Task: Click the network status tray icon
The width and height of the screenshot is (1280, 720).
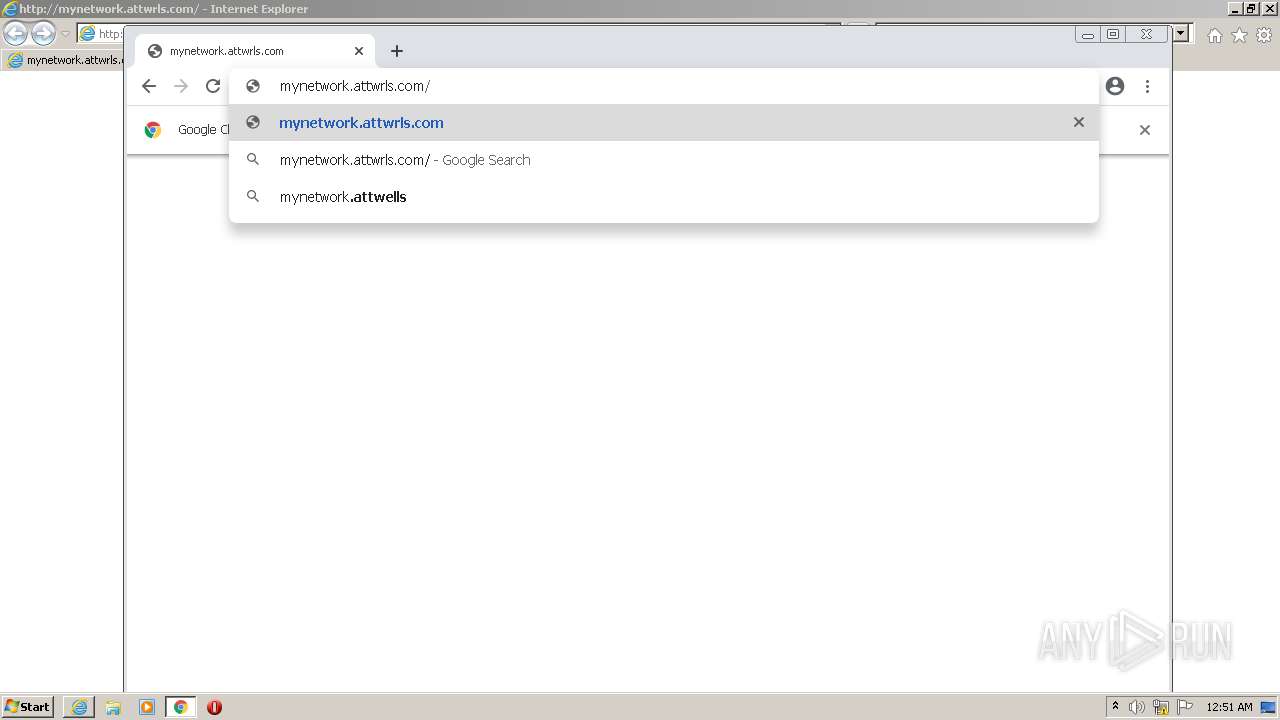Action: click(1161, 707)
